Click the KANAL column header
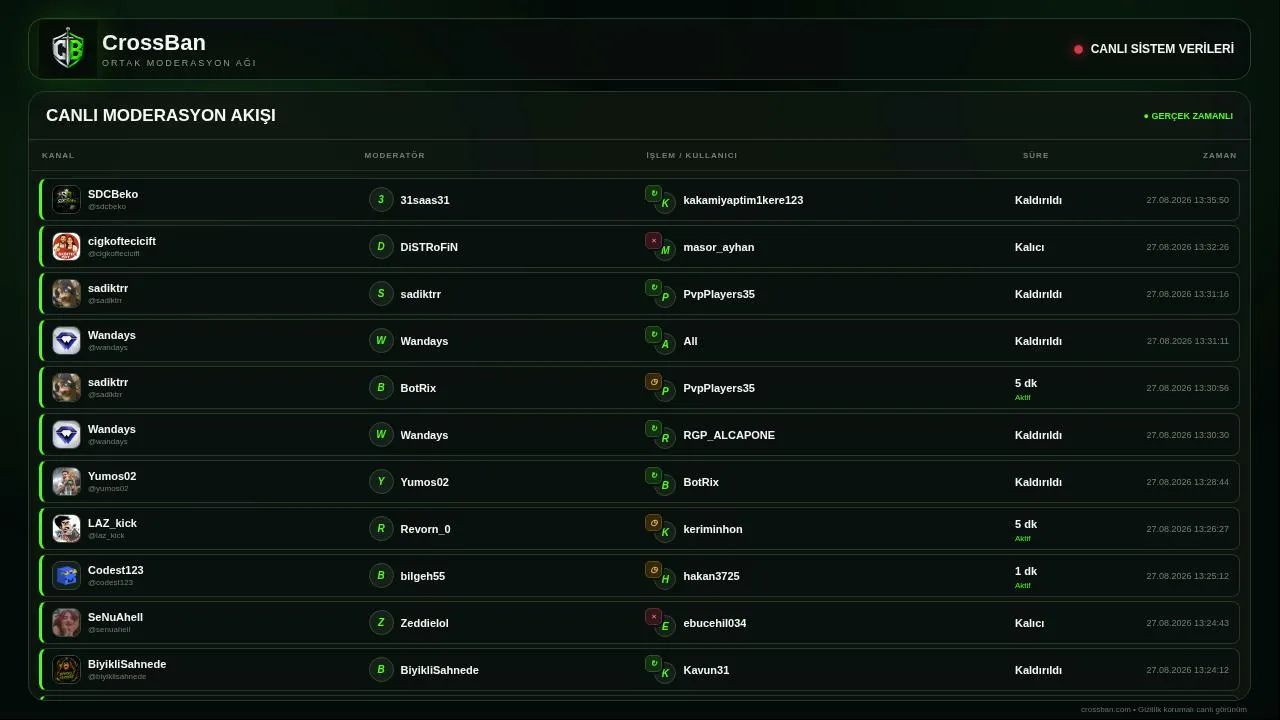1280x720 pixels. (x=58, y=155)
